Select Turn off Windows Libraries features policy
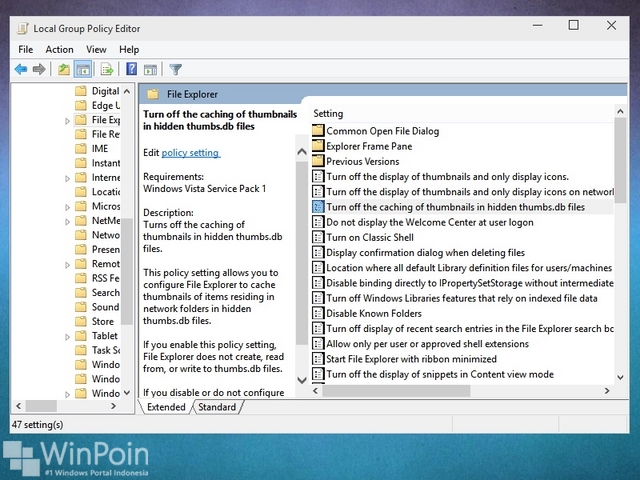This screenshot has height=480, width=640. [462, 298]
